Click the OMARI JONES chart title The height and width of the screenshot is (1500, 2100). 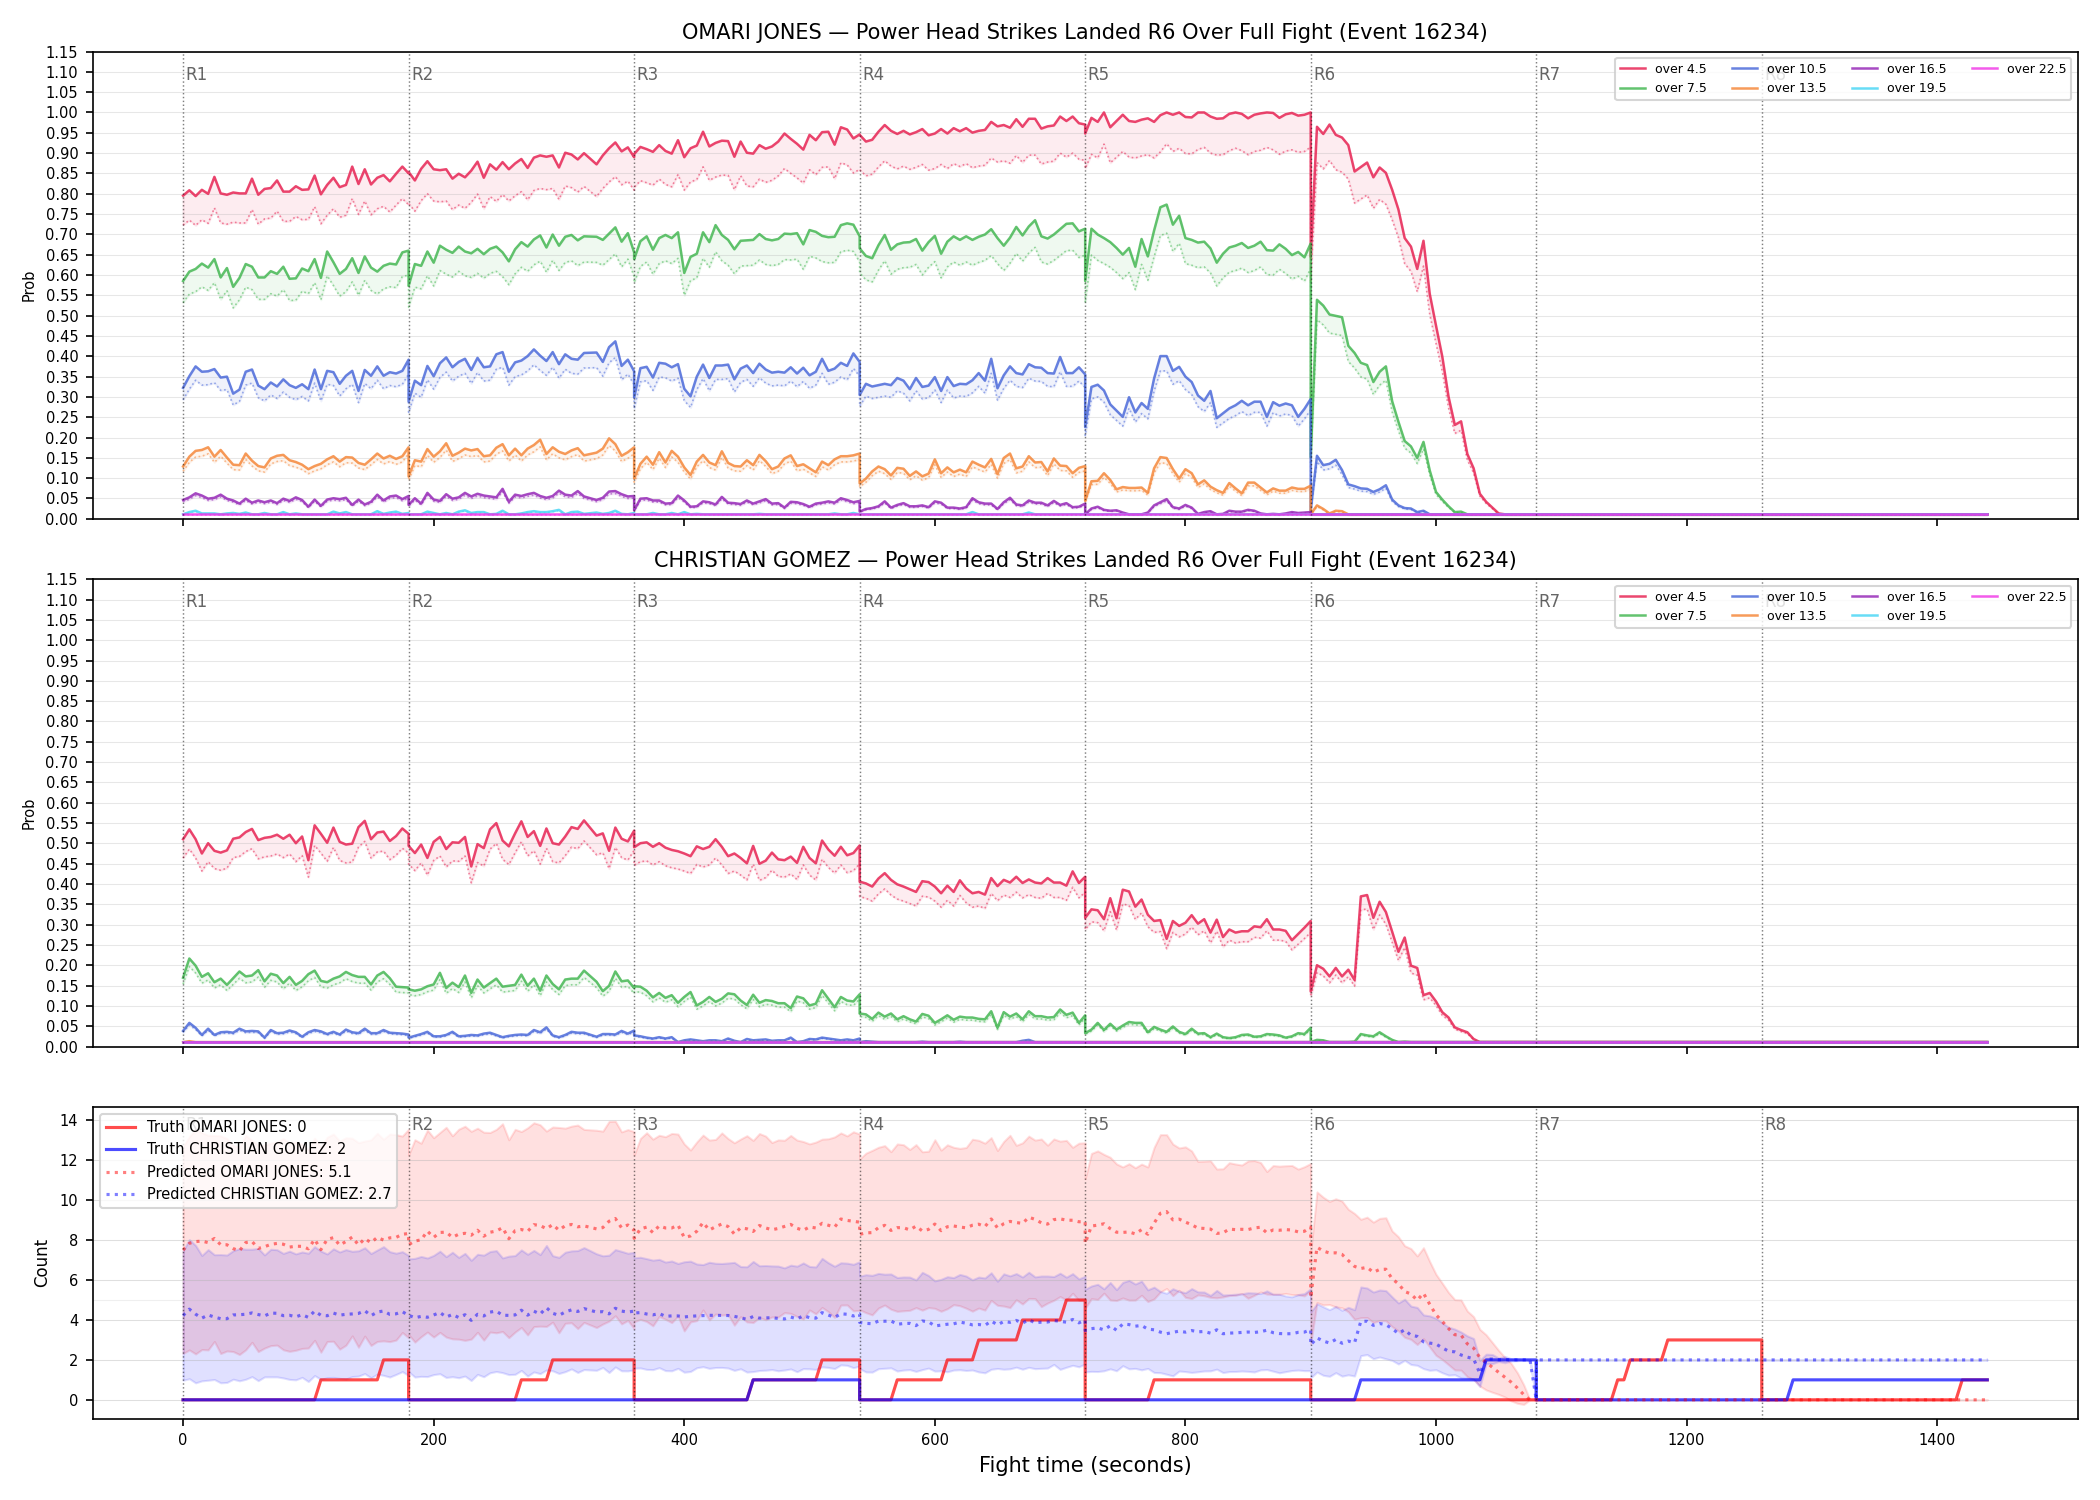[x=1084, y=32]
